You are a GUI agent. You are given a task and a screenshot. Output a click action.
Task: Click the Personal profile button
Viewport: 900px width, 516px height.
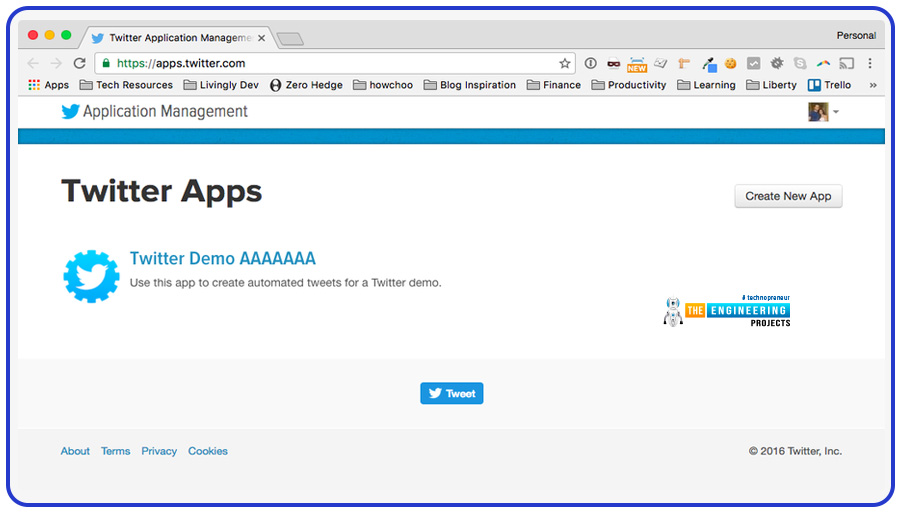click(856, 36)
